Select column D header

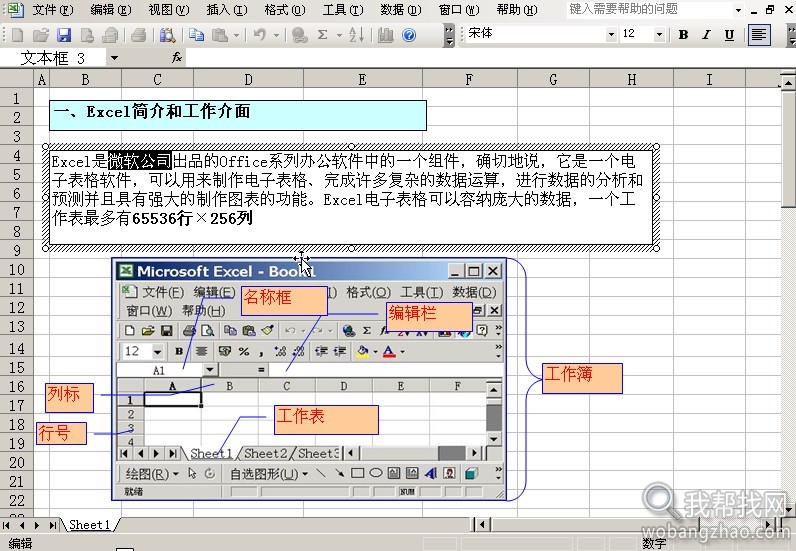pyautogui.click(x=248, y=80)
